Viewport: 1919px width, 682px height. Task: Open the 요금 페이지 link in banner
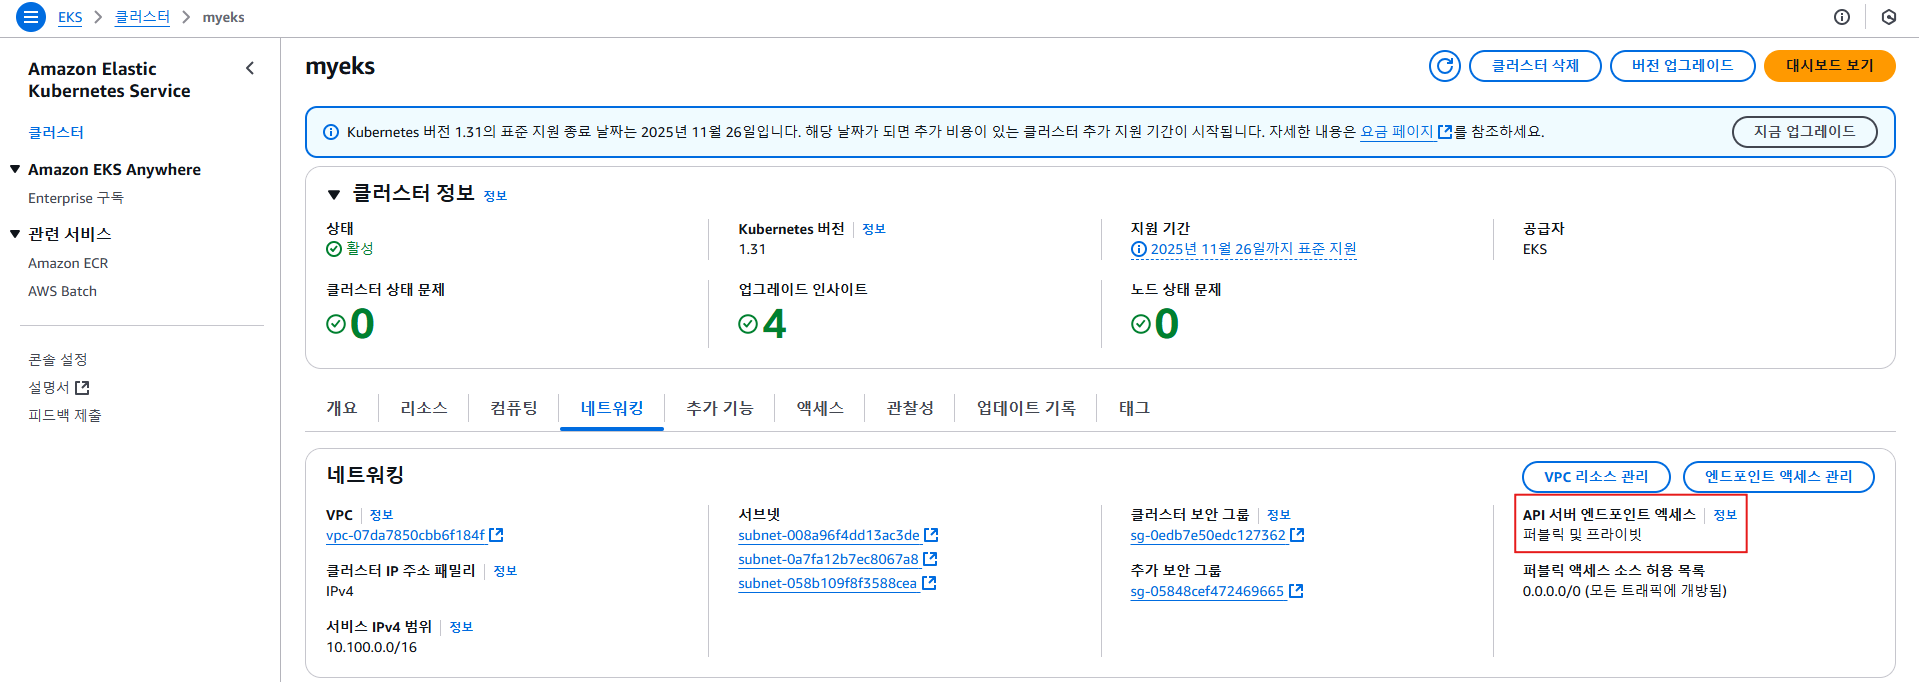(1397, 132)
